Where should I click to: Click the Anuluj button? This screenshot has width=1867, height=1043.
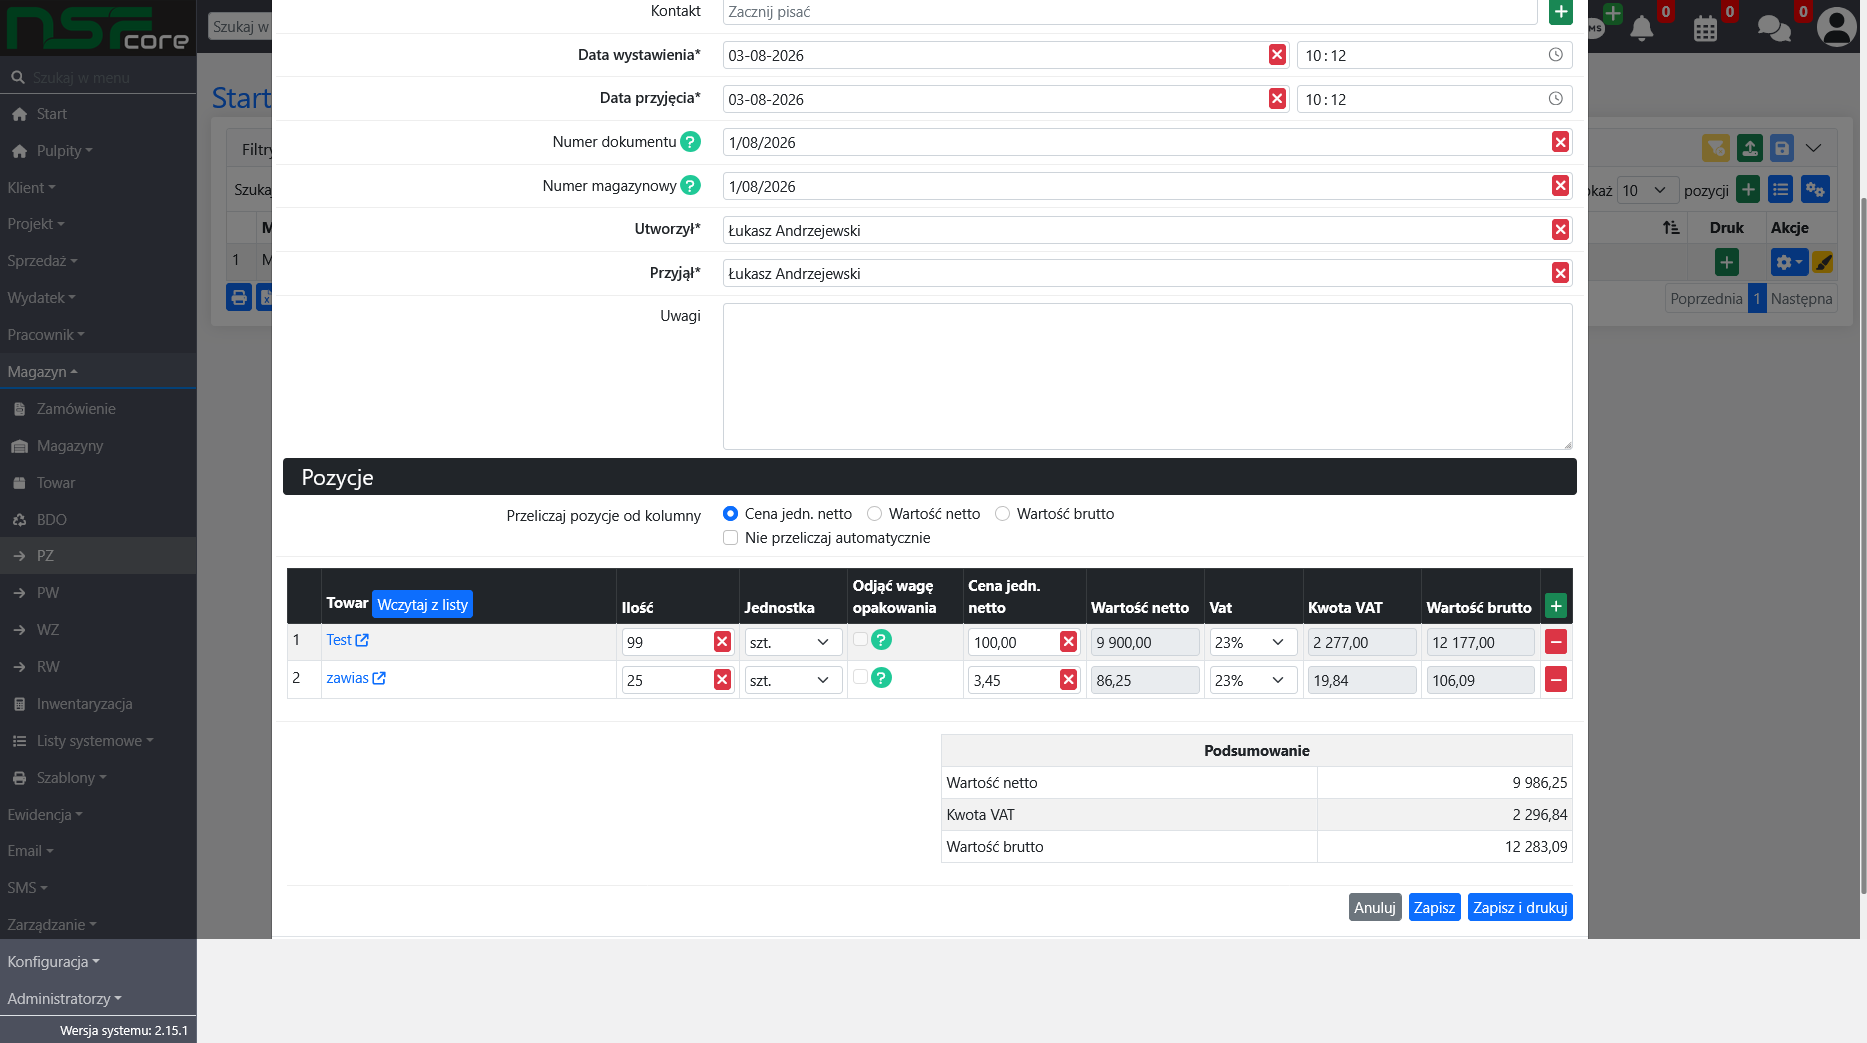tap(1375, 907)
